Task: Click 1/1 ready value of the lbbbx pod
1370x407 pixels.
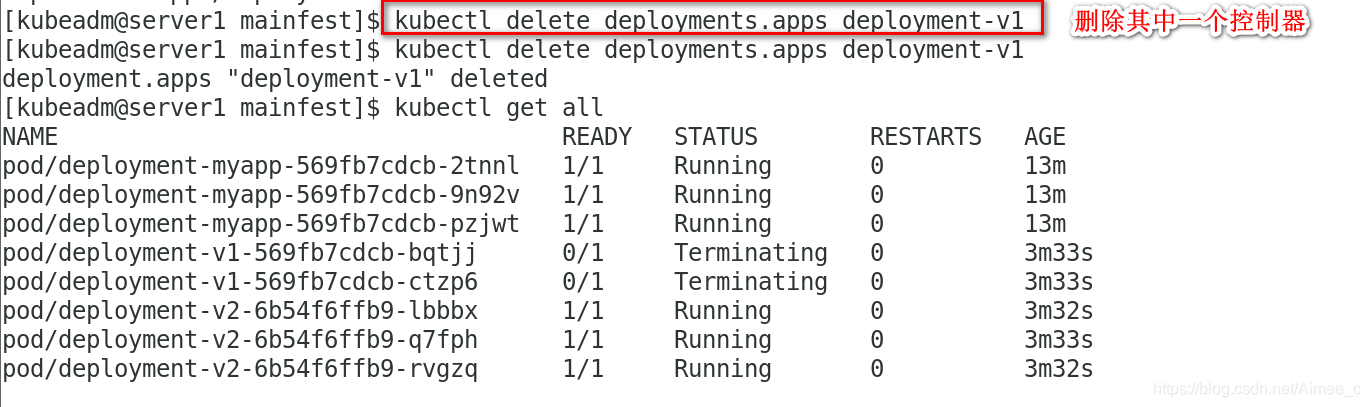Action: (x=583, y=311)
